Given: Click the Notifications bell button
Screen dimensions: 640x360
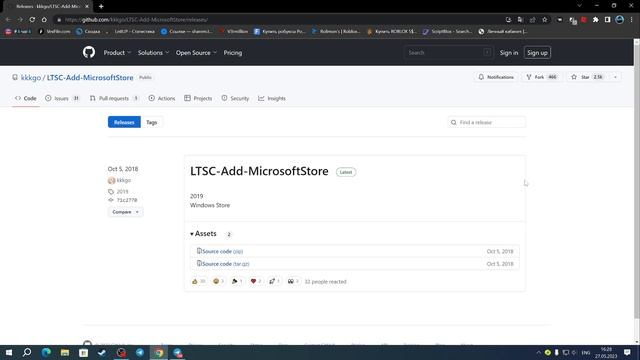Looking at the screenshot, I should [496, 77].
